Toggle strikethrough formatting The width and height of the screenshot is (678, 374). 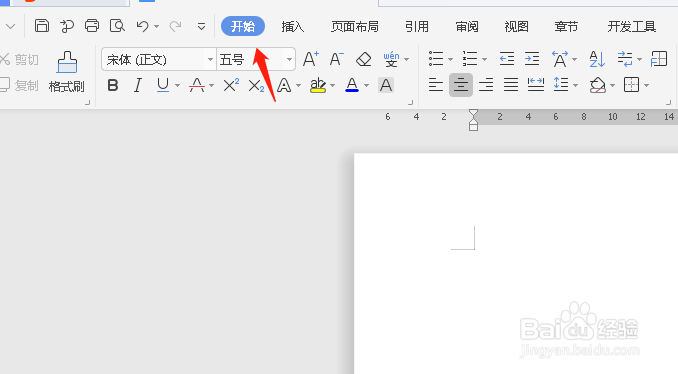(x=197, y=85)
